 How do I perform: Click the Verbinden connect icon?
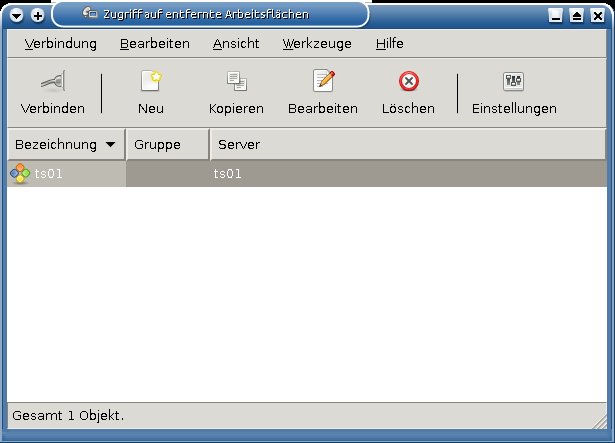(52, 82)
